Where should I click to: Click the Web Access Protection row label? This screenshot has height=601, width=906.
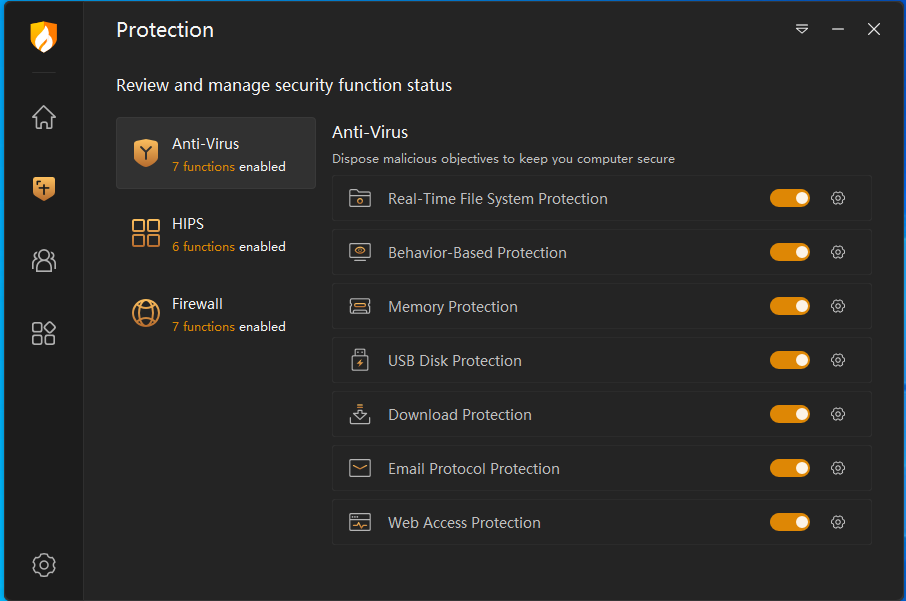[464, 522]
